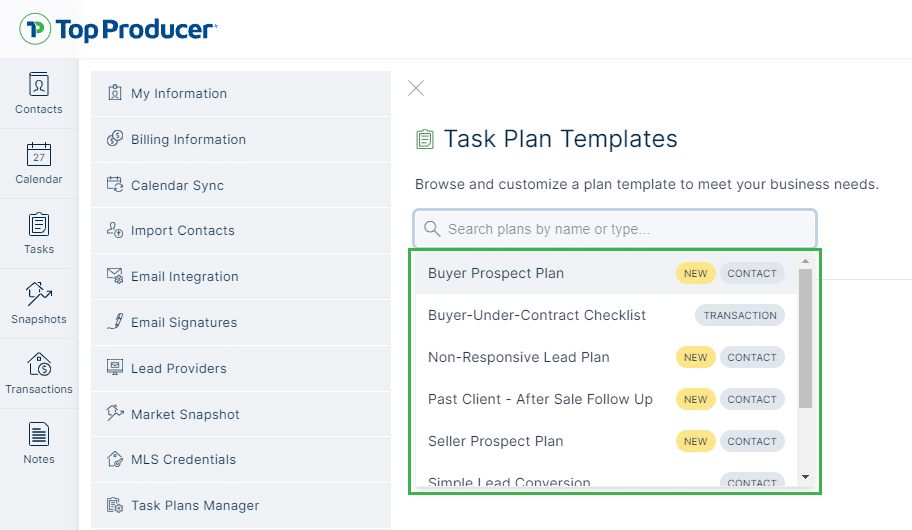
Task: Open the Tasks sidebar icon
Action: [38, 233]
